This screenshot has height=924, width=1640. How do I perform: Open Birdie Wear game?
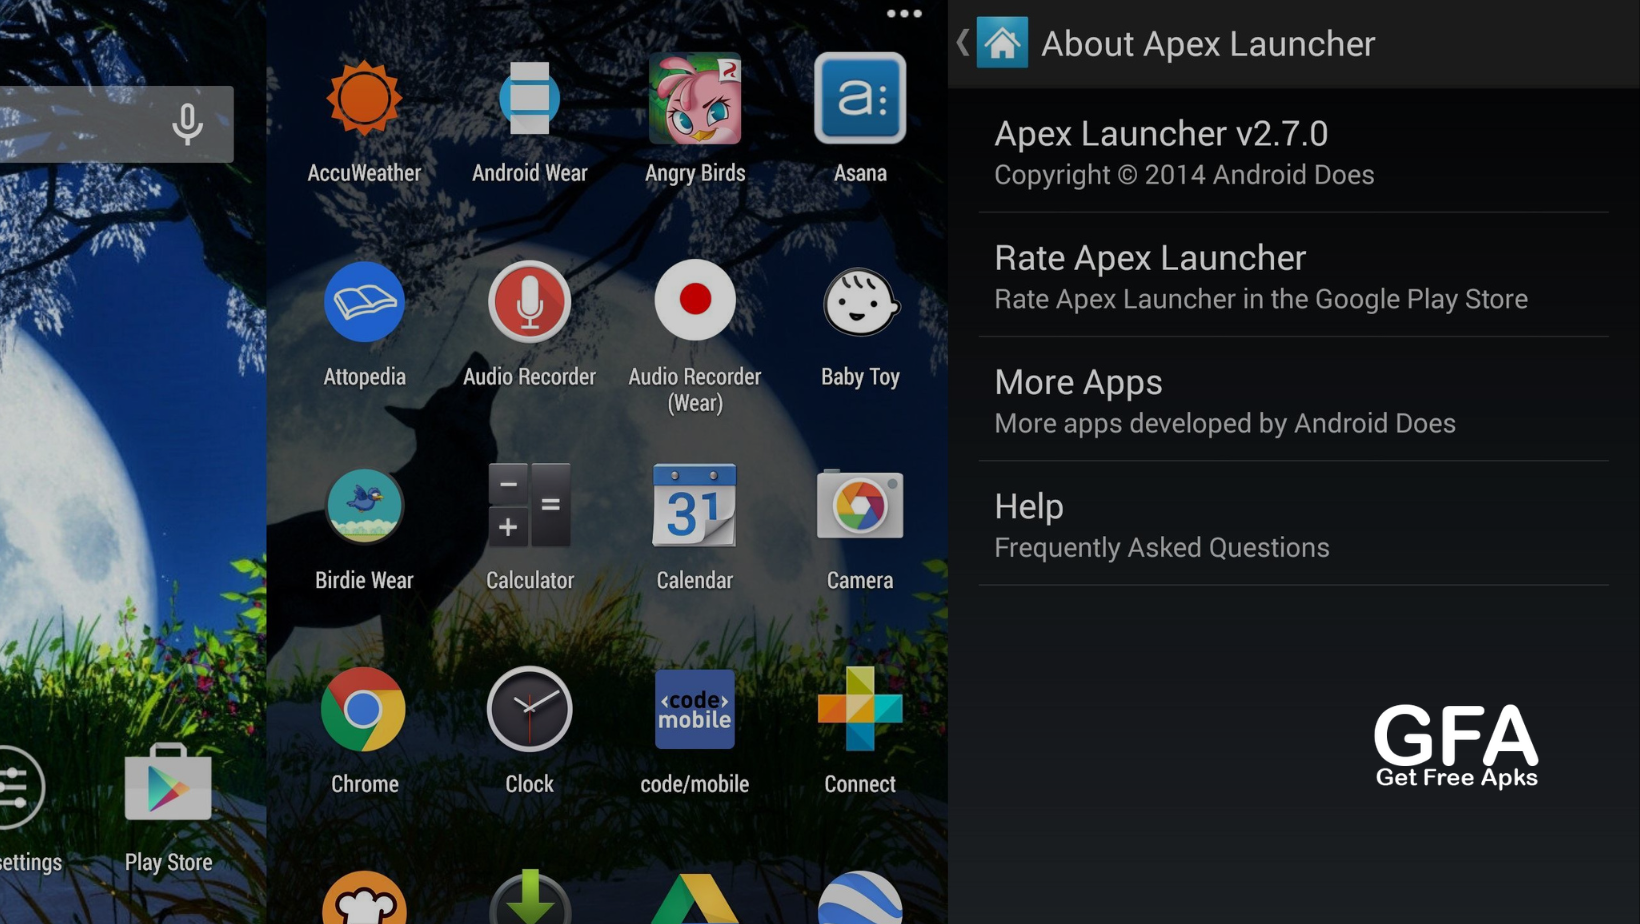pyautogui.click(x=364, y=506)
